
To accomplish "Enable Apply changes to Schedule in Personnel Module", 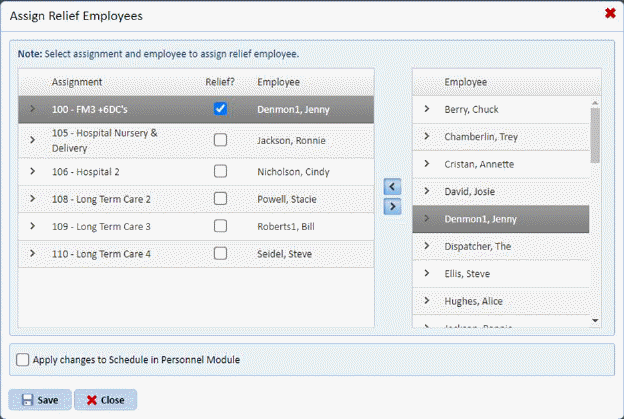I will (23, 359).
